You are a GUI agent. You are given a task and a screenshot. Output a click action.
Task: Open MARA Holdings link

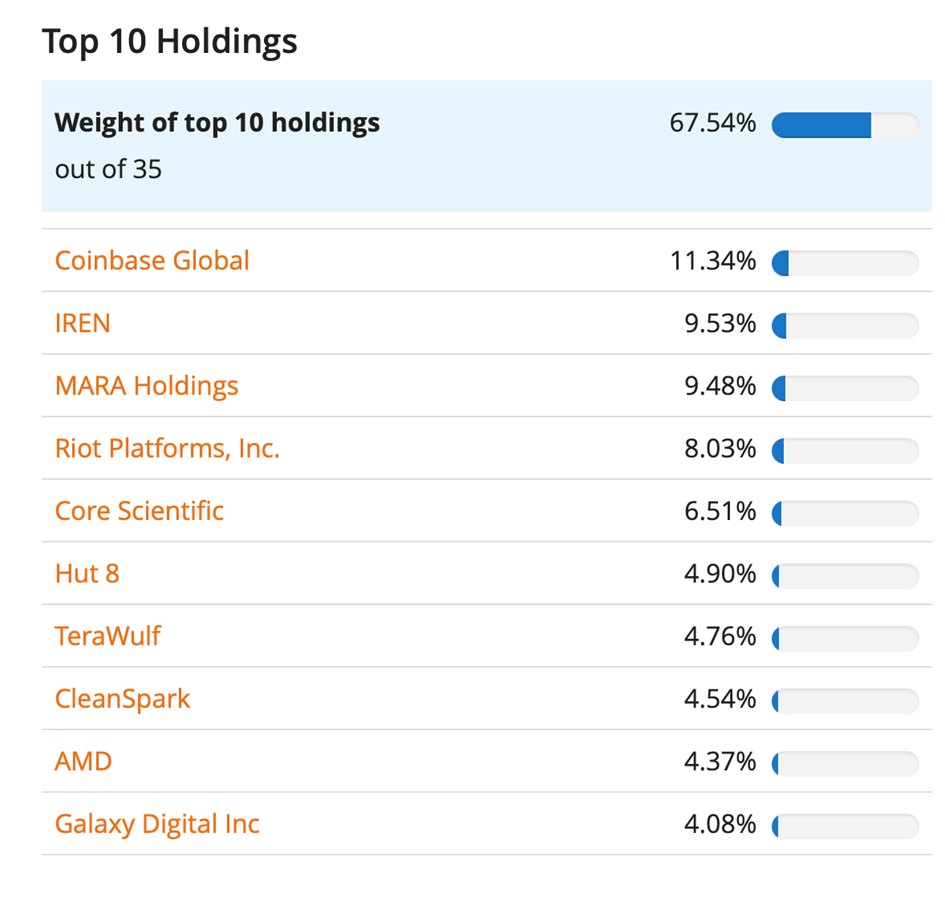(x=146, y=386)
